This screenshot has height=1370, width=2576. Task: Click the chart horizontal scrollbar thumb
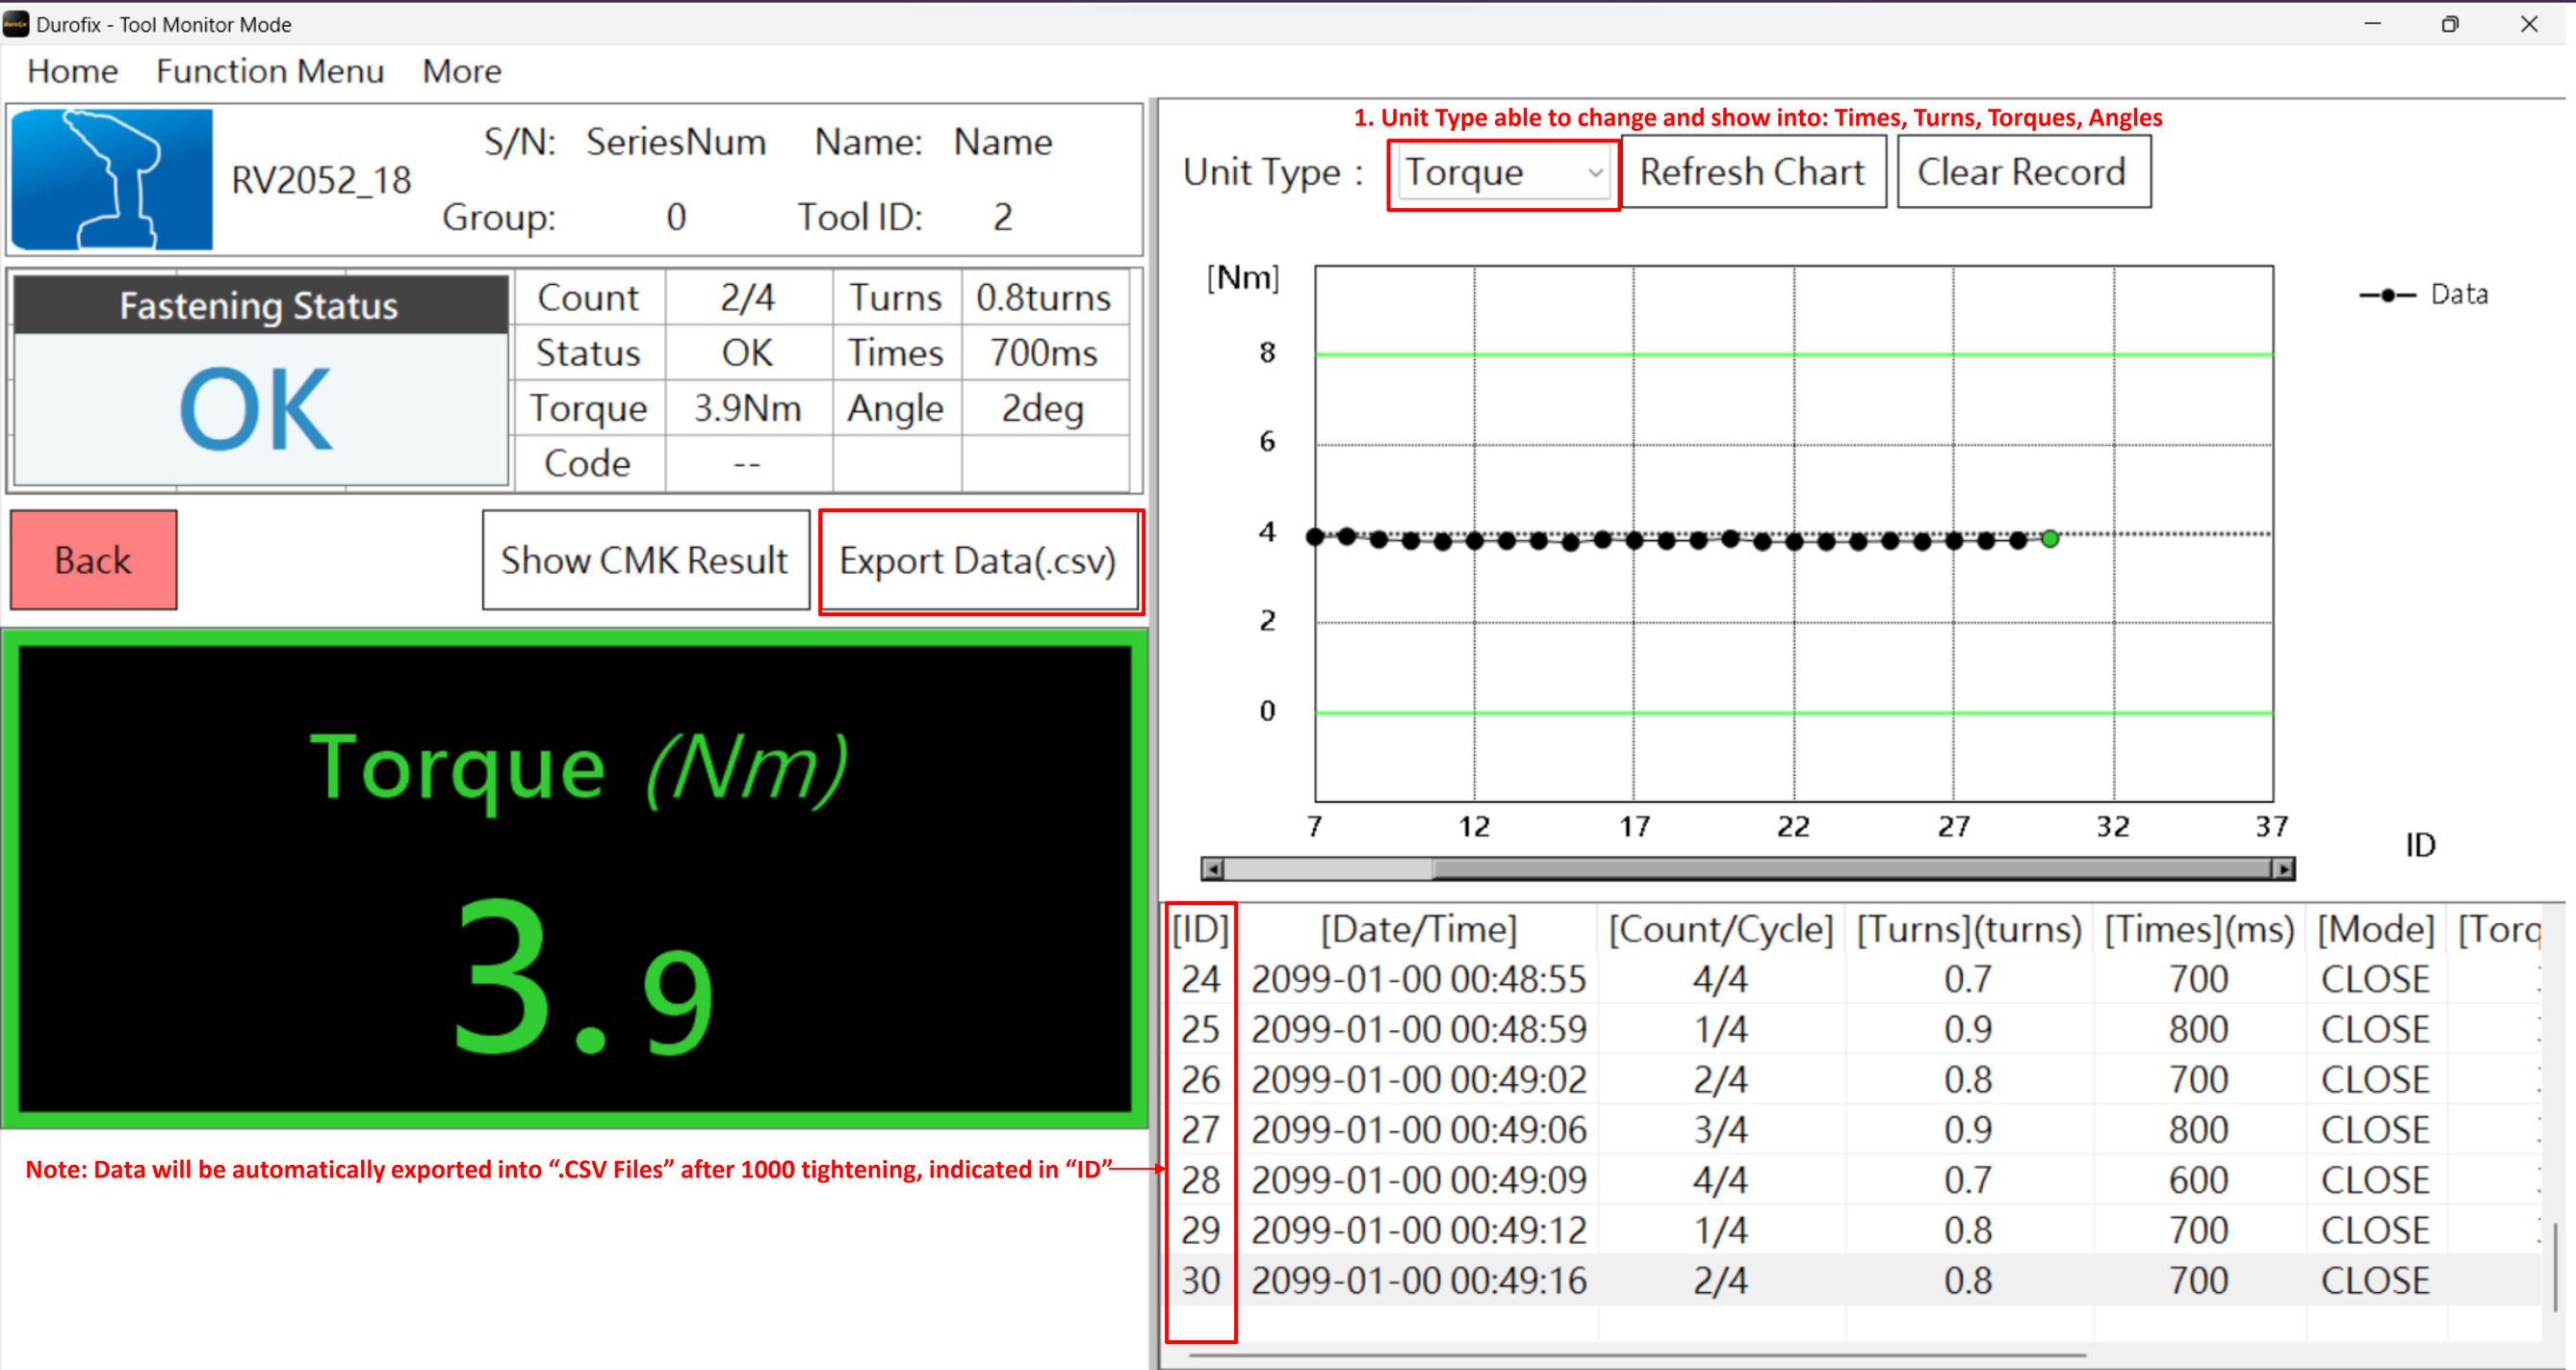click(x=1850, y=869)
